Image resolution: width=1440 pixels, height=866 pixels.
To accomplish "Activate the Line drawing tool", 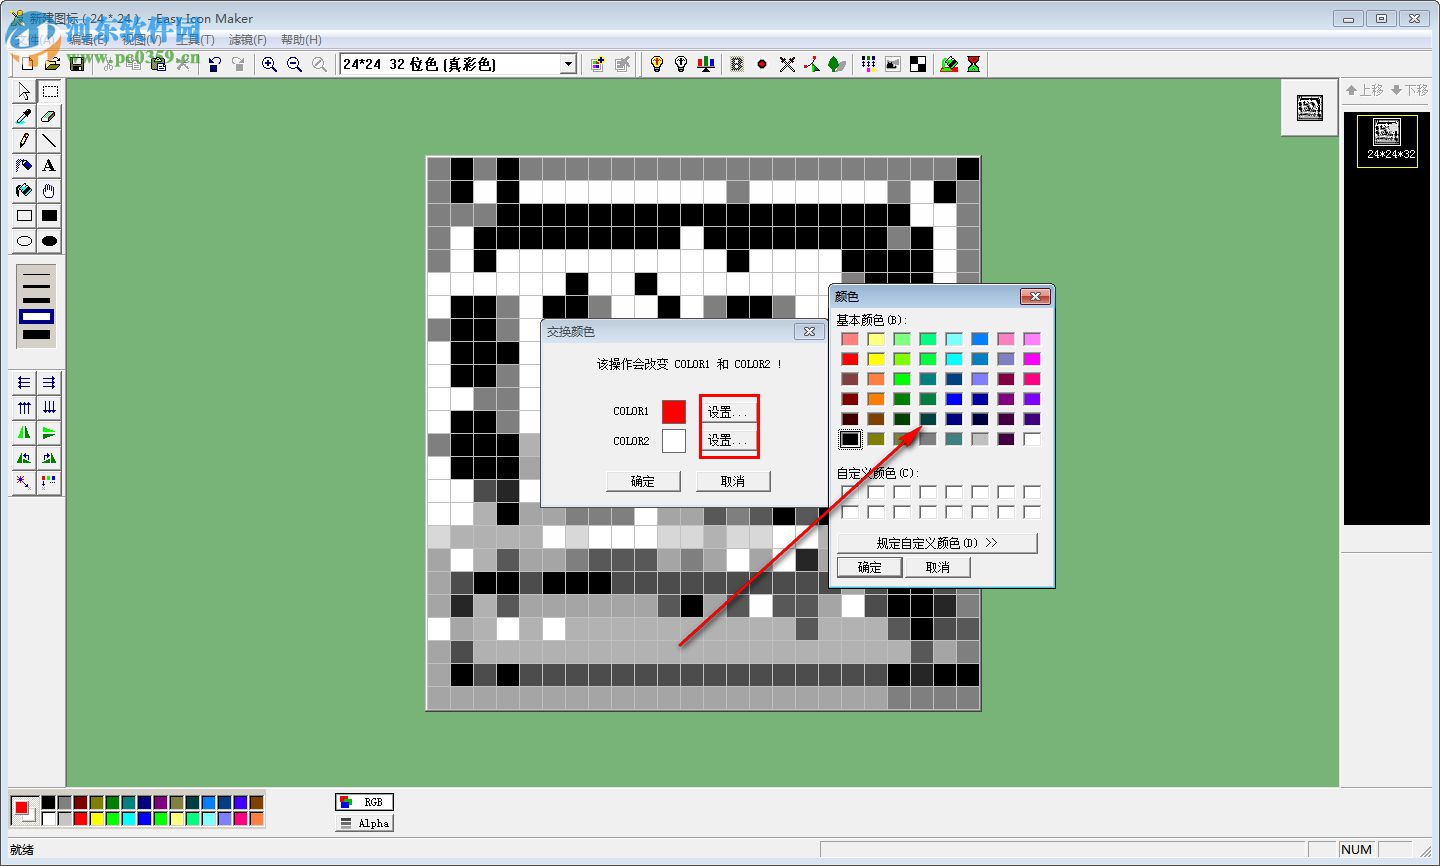I will pyautogui.click(x=49, y=141).
